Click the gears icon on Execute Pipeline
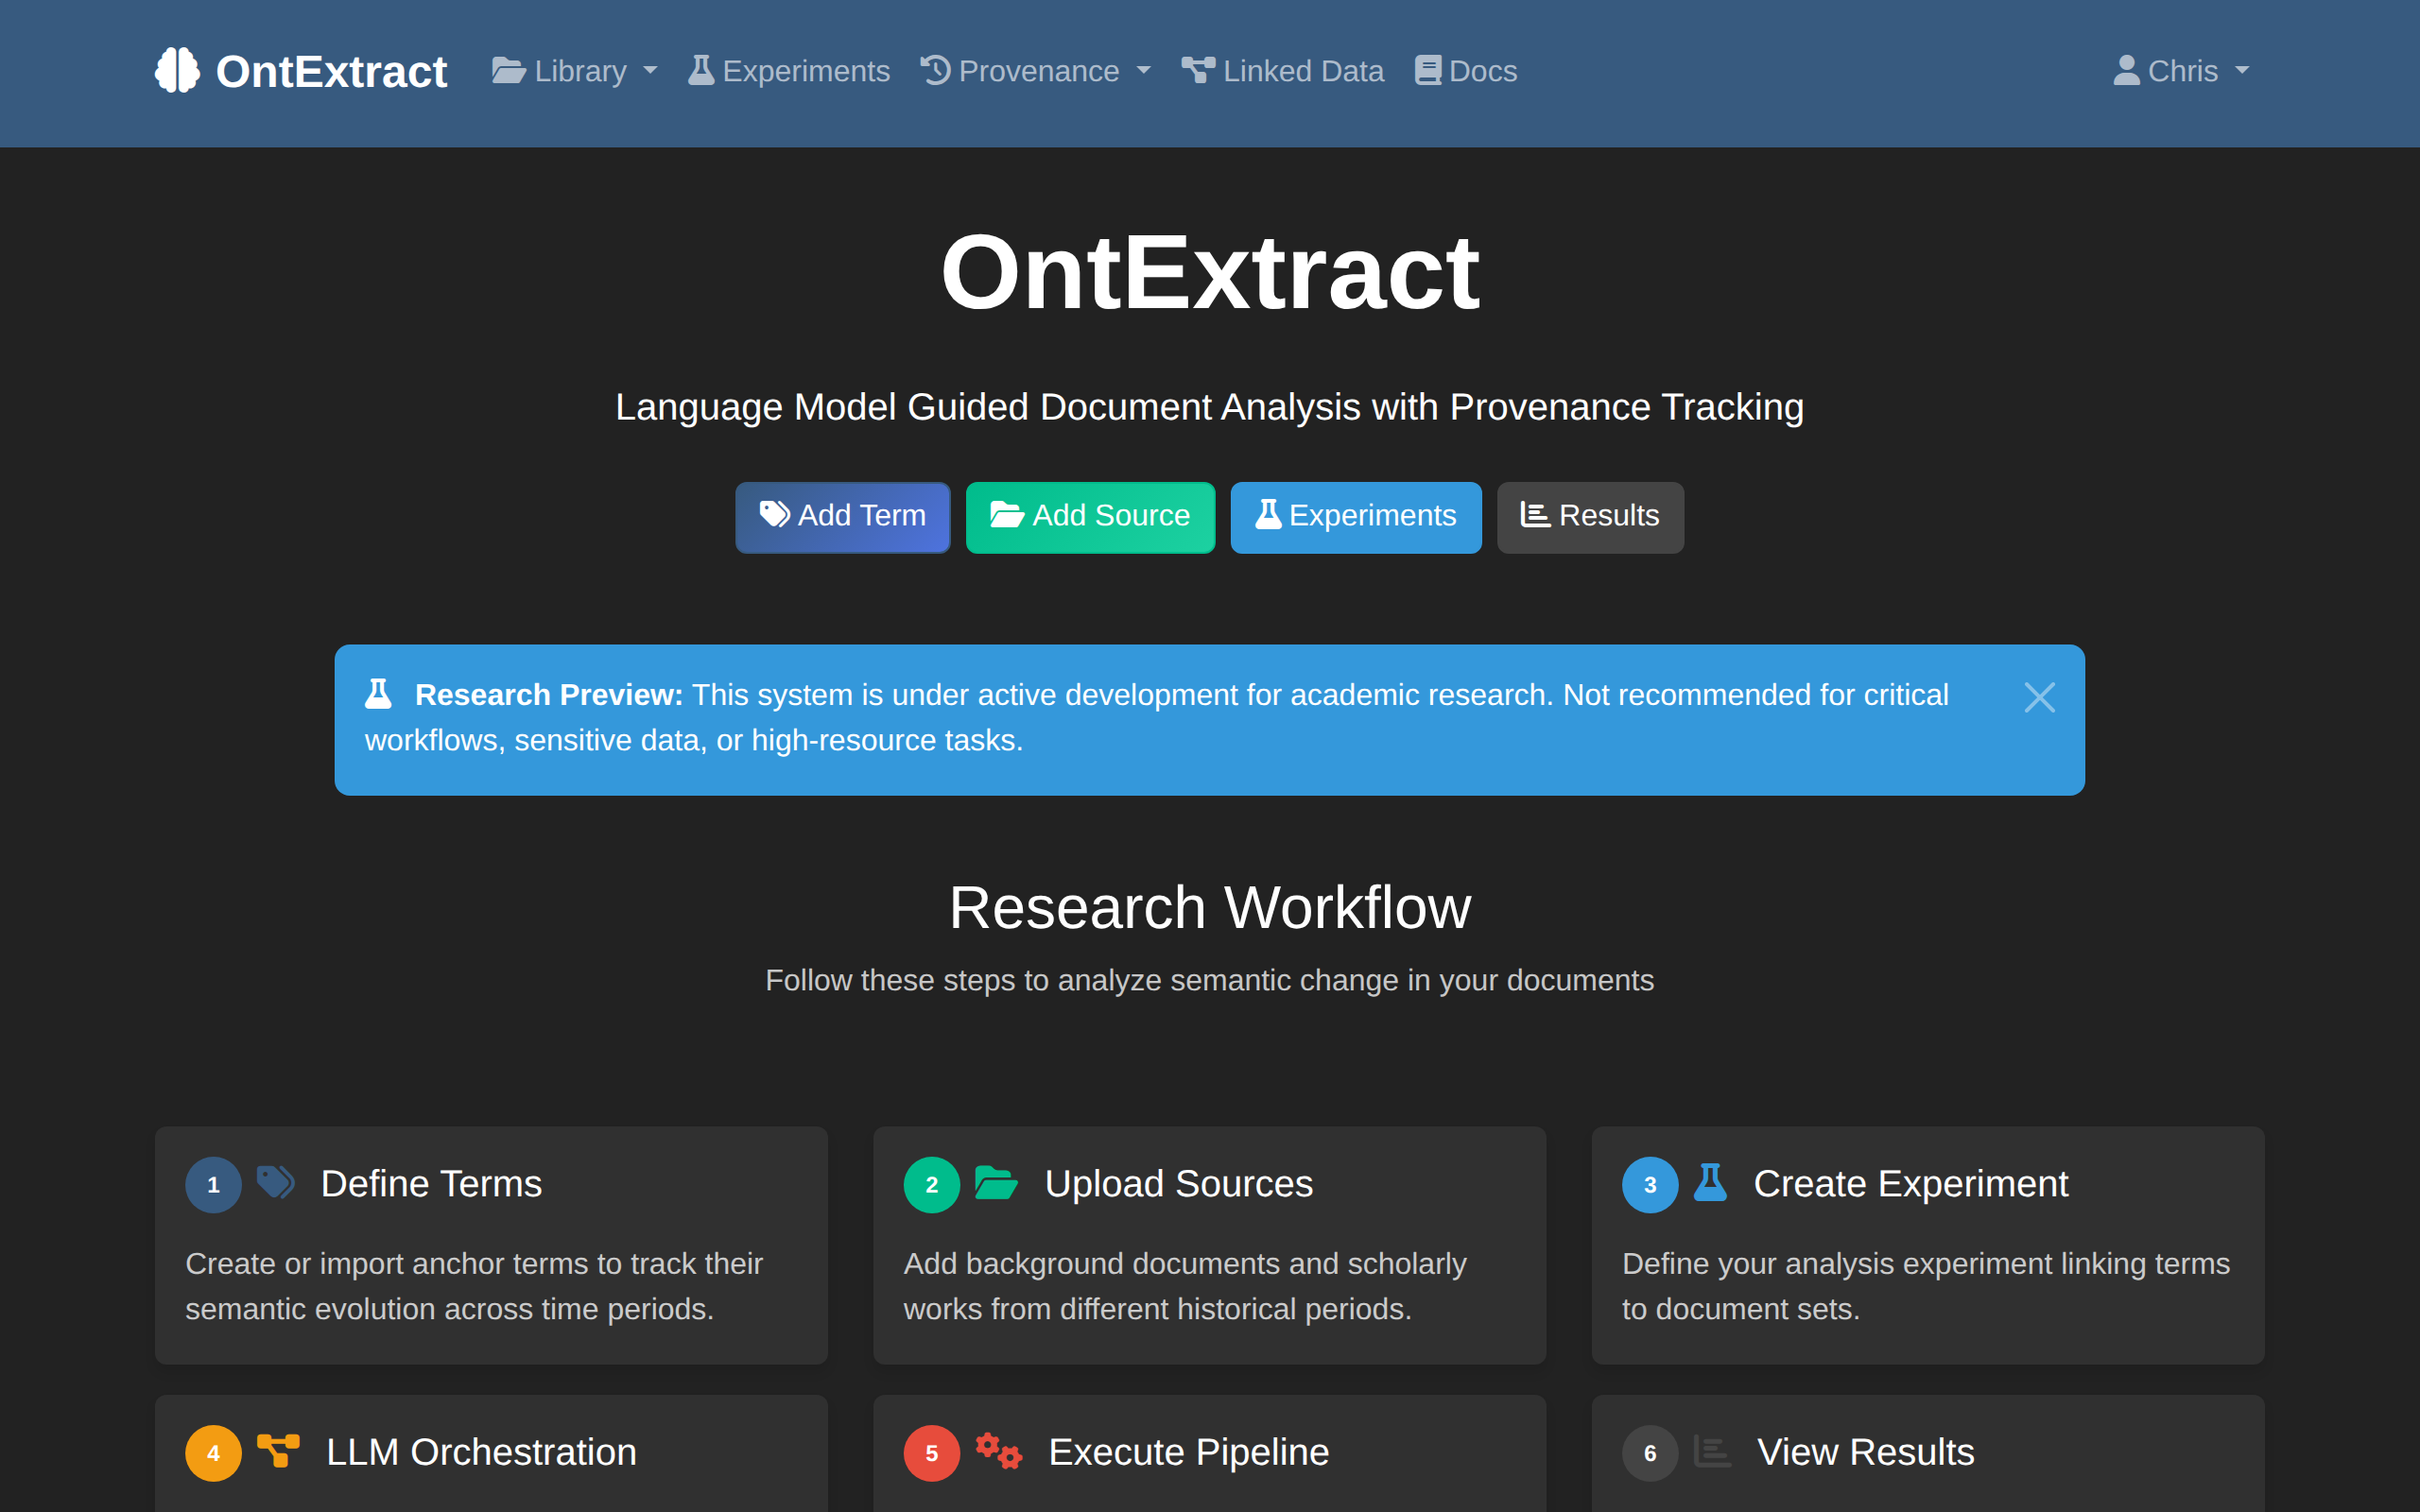 click(998, 1452)
